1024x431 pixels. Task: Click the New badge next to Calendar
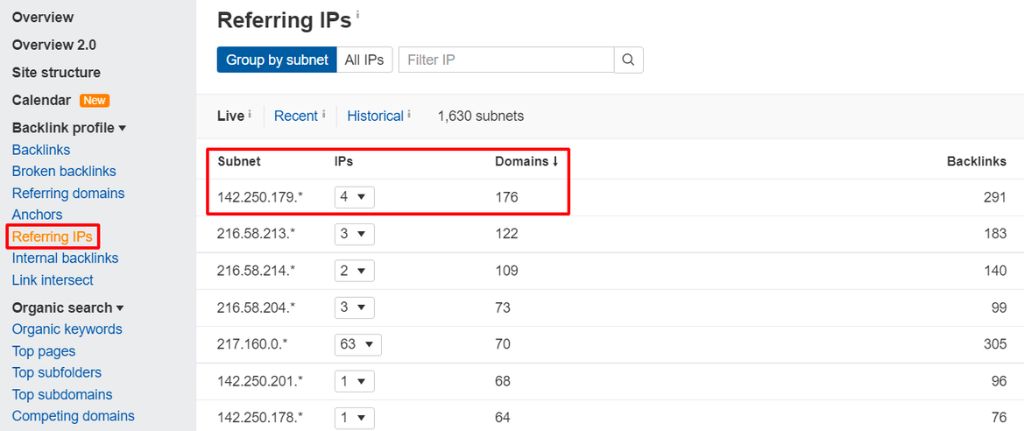pyautogui.click(x=95, y=101)
